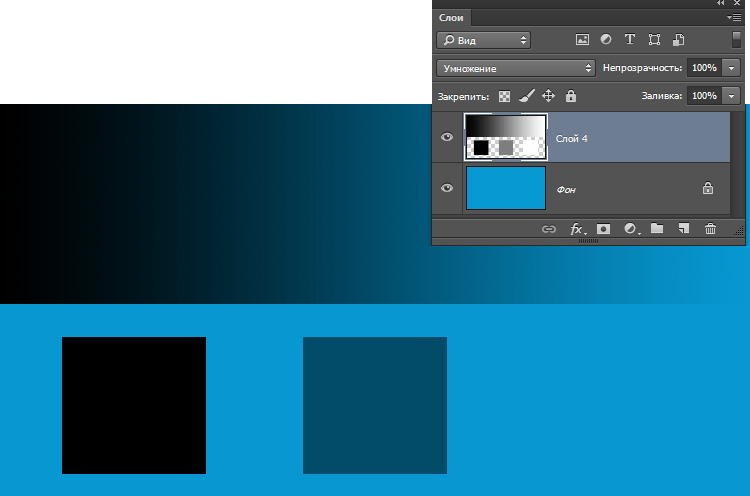Filter layers by pixel layer icon

click(582, 40)
